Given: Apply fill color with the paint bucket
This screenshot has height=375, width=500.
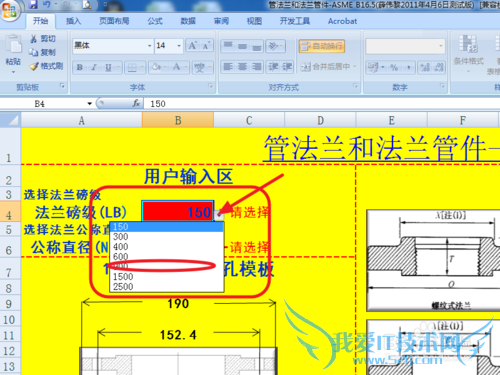Looking at the screenshot, I should (x=156, y=67).
